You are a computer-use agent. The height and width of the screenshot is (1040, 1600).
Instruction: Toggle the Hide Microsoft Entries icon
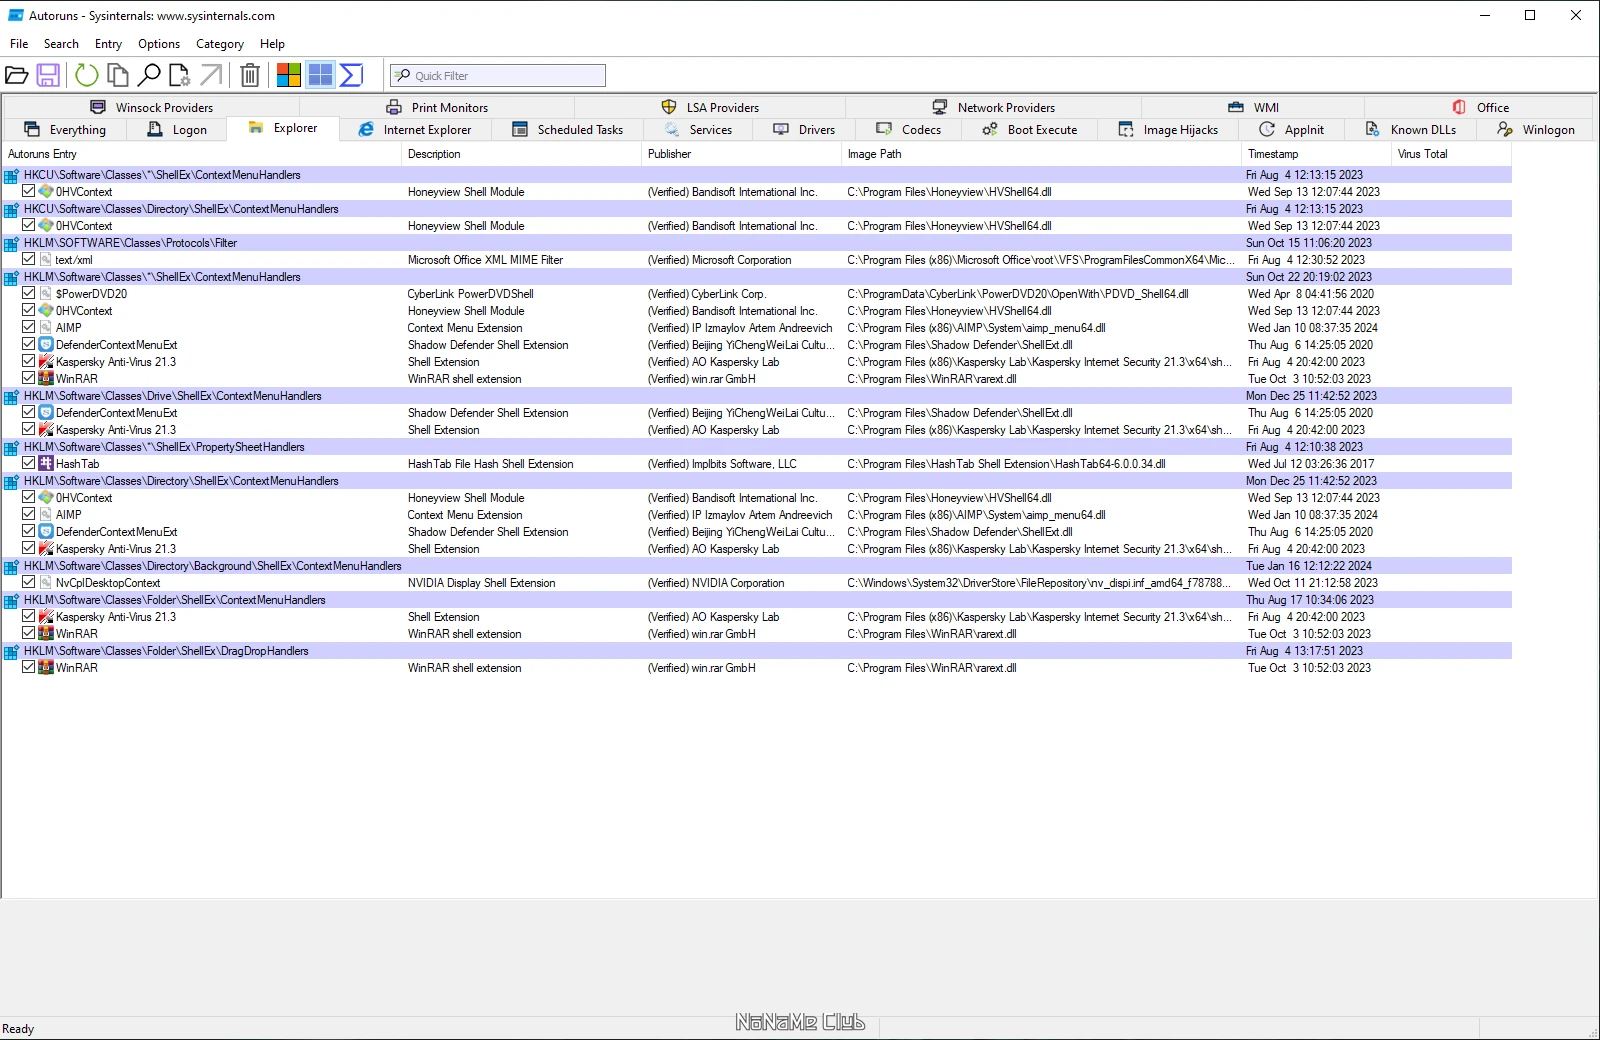[289, 75]
